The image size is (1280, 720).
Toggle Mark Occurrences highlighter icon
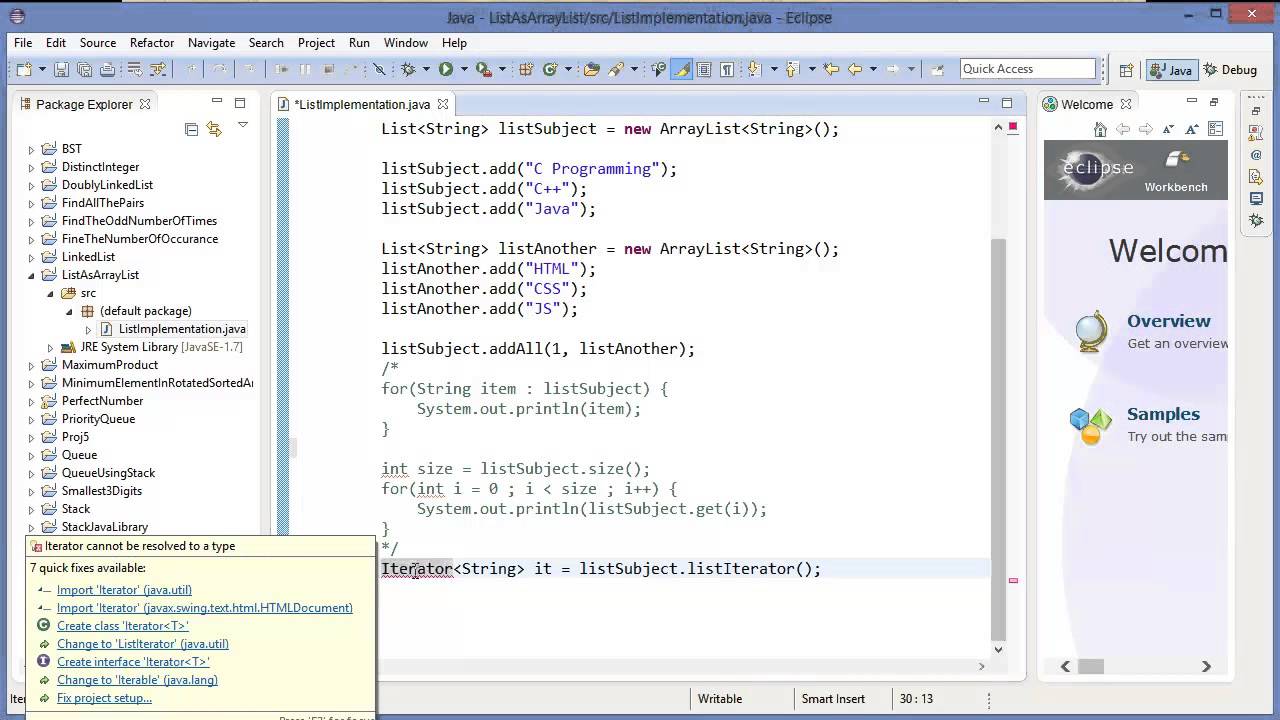click(x=682, y=69)
